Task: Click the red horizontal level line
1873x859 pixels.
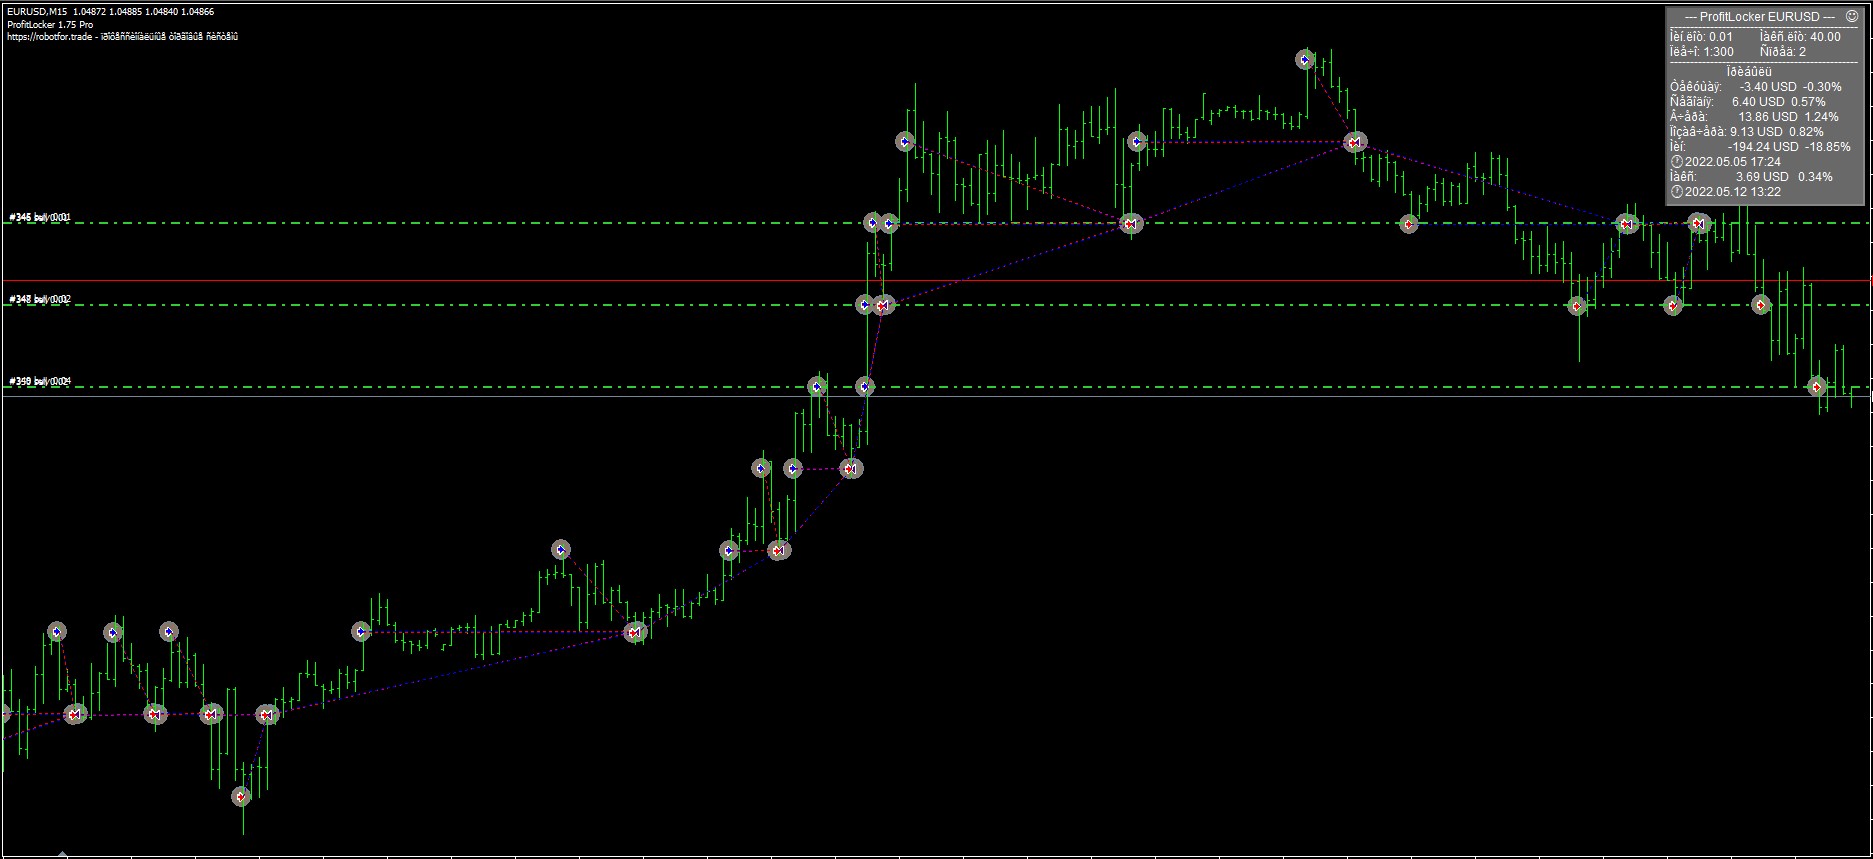Action: coord(936,281)
